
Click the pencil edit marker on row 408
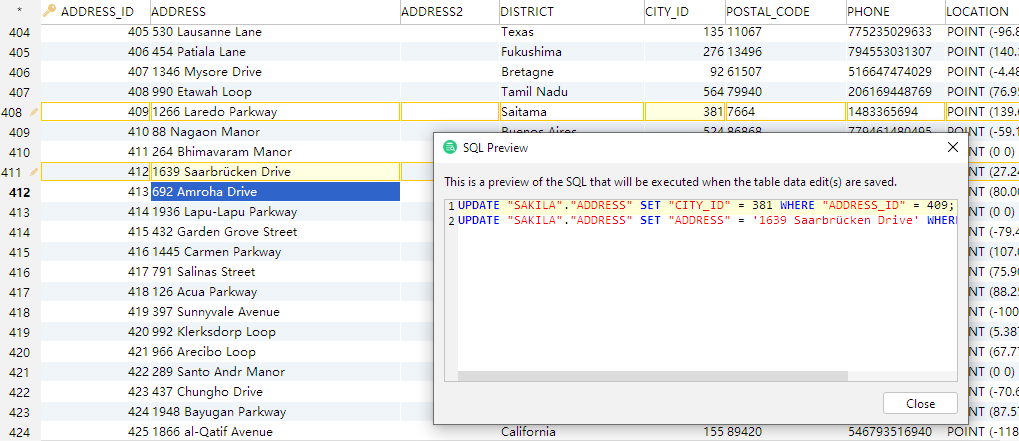[34, 112]
